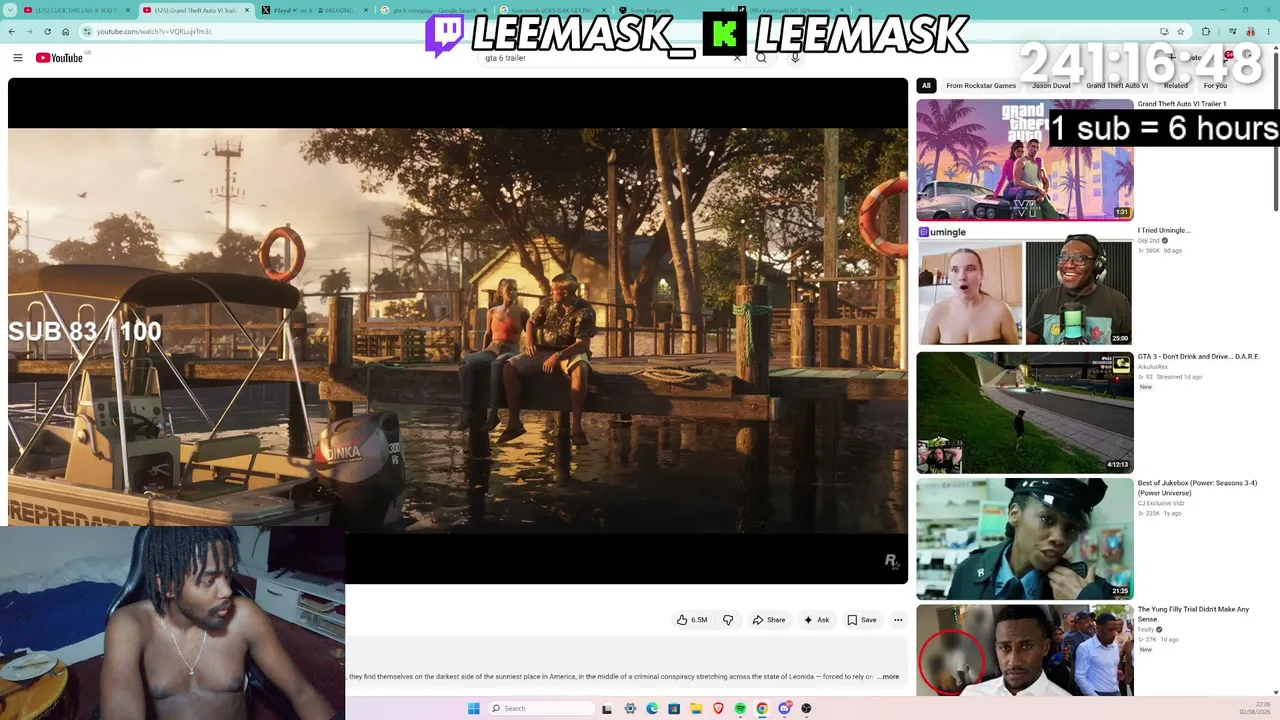Switch to the CLICK THIS LIVE tab

pyautogui.click(x=76, y=10)
